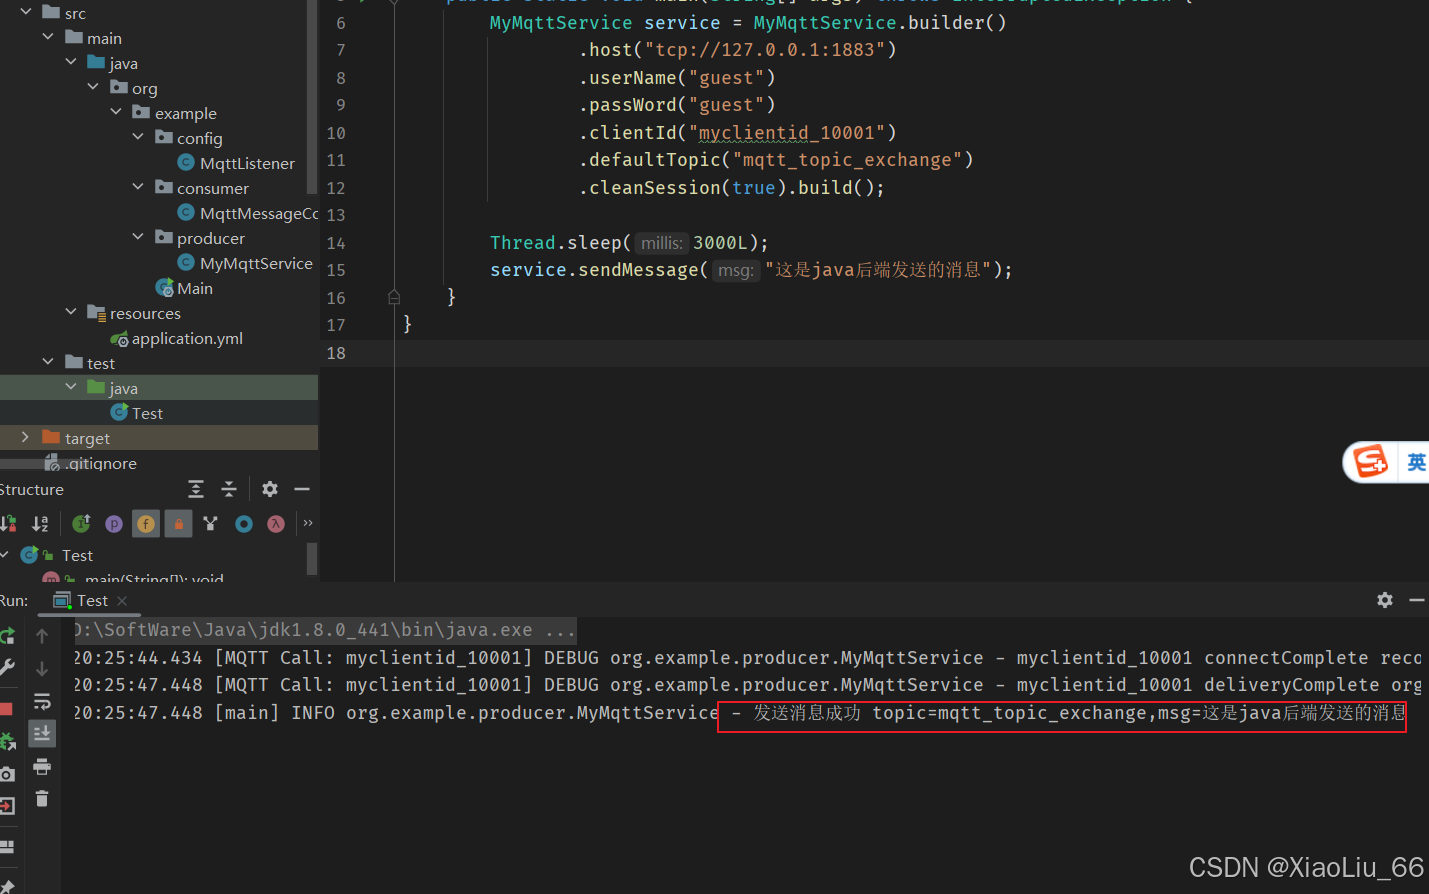The image size is (1429, 894).
Task: Toggle soft-wrap in the console
Action: (41, 701)
